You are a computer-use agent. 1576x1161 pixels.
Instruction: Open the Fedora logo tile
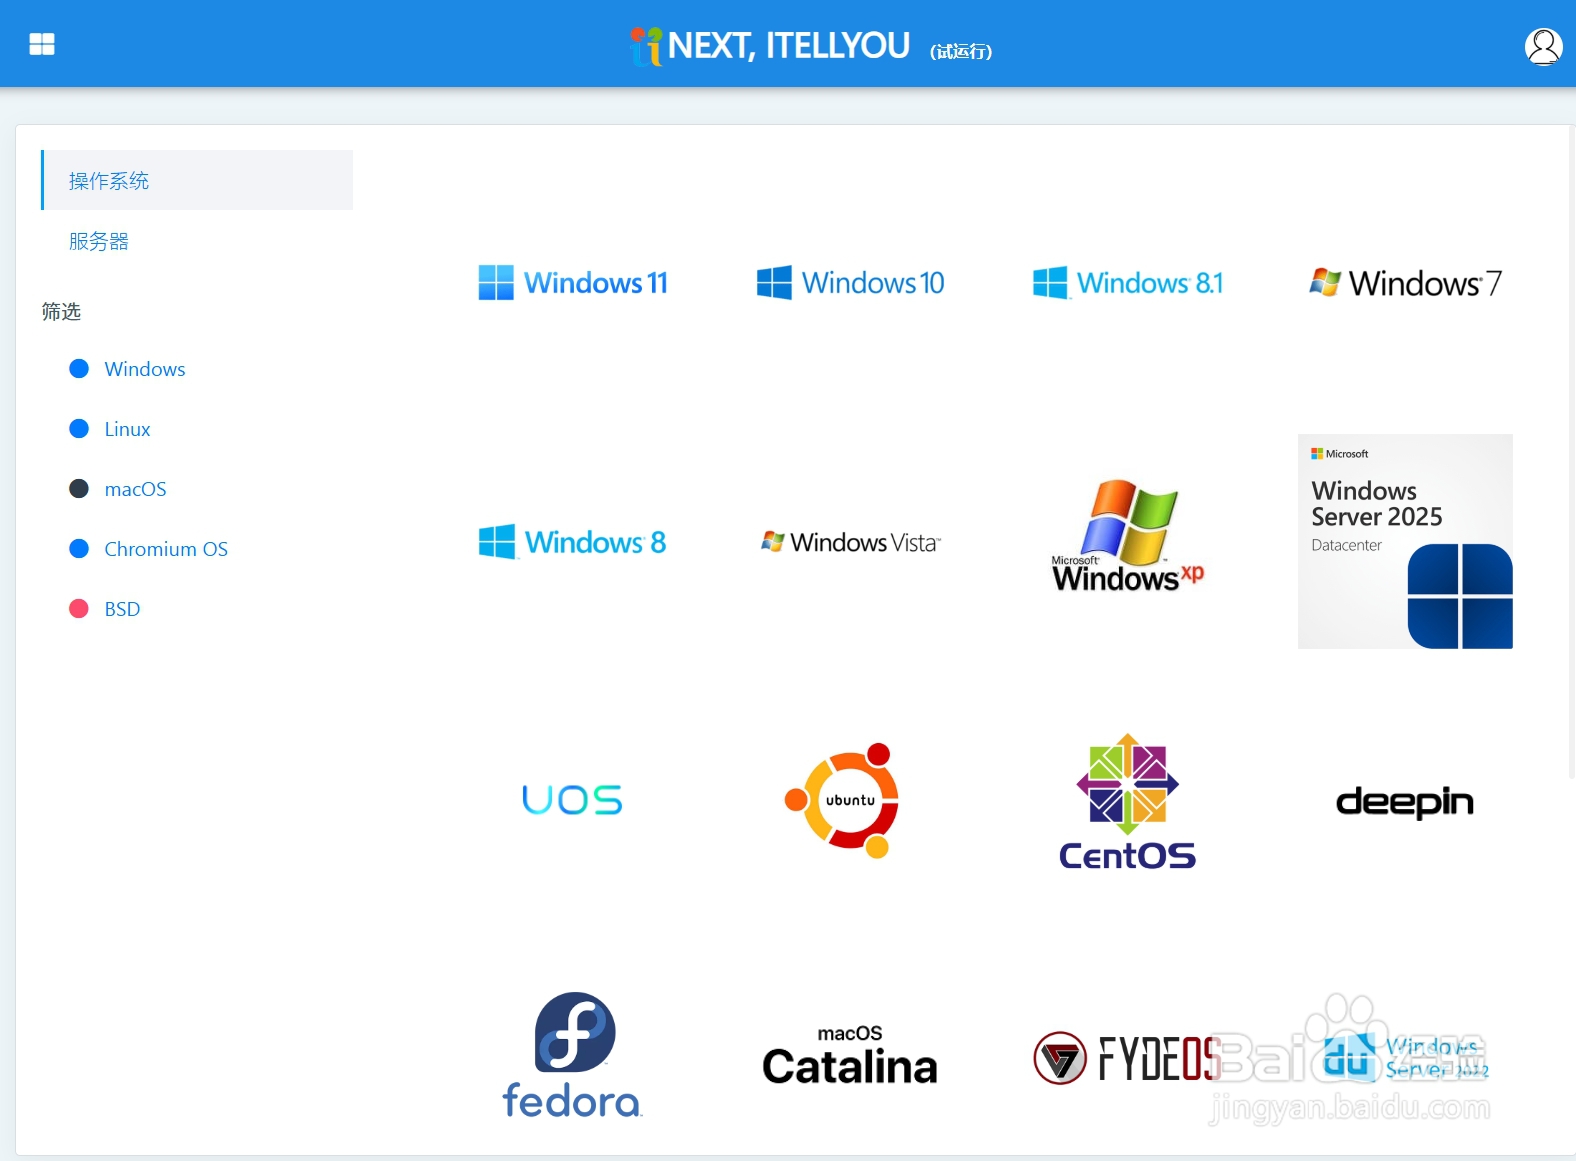pyautogui.click(x=573, y=1055)
